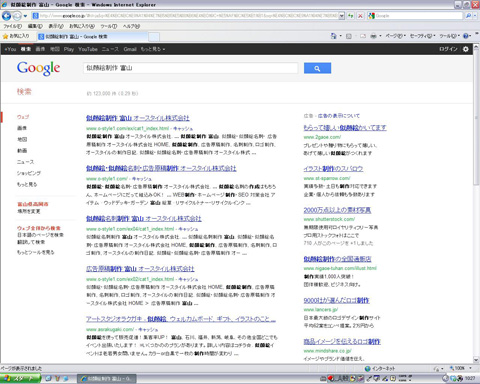
Task: Open the お気に入り(A) menu in menu bar
Action: tap(82, 26)
